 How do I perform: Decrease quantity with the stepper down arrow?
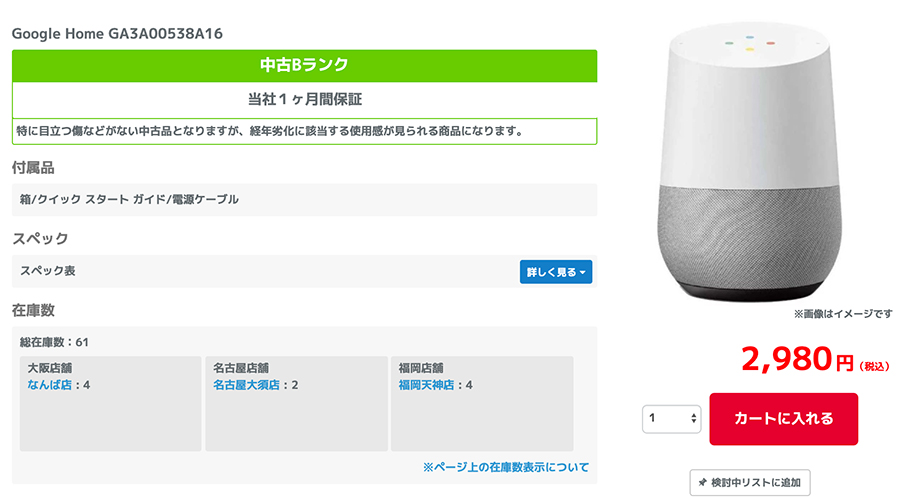[x=694, y=422]
